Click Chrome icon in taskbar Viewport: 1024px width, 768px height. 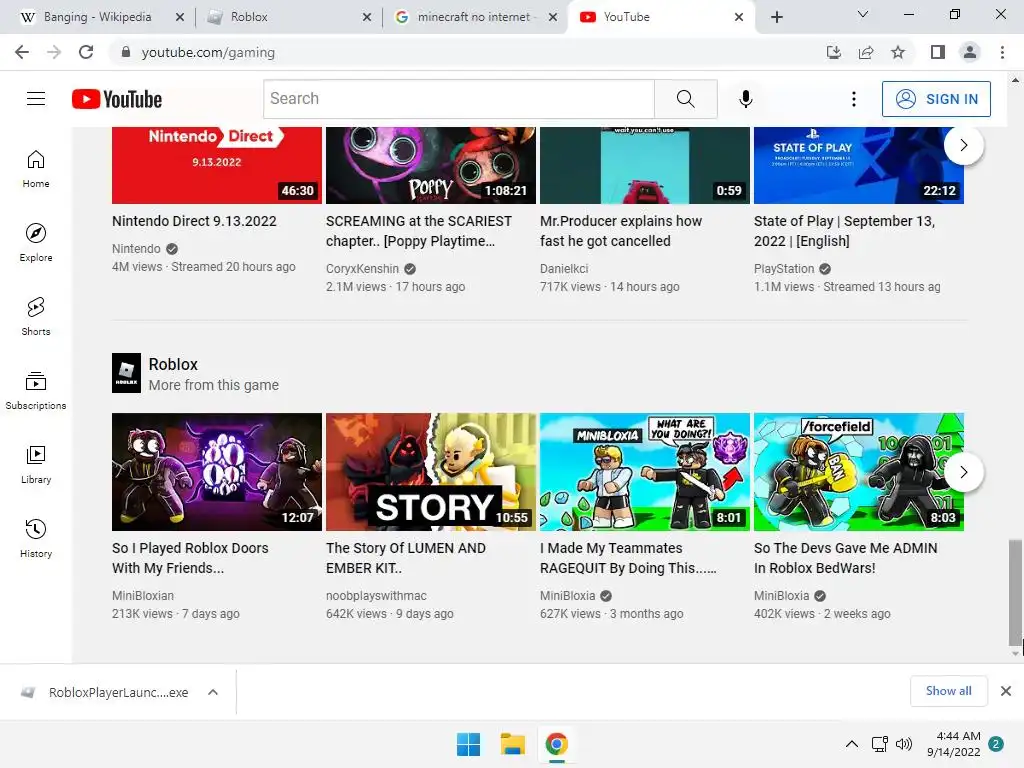click(x=556, y=744)
